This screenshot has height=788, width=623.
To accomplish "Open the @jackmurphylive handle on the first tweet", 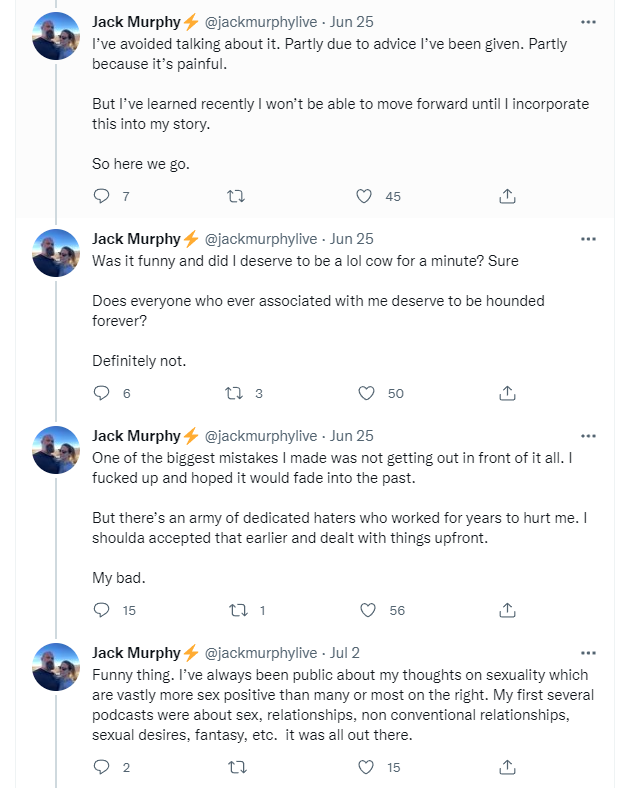I will 261,21.
